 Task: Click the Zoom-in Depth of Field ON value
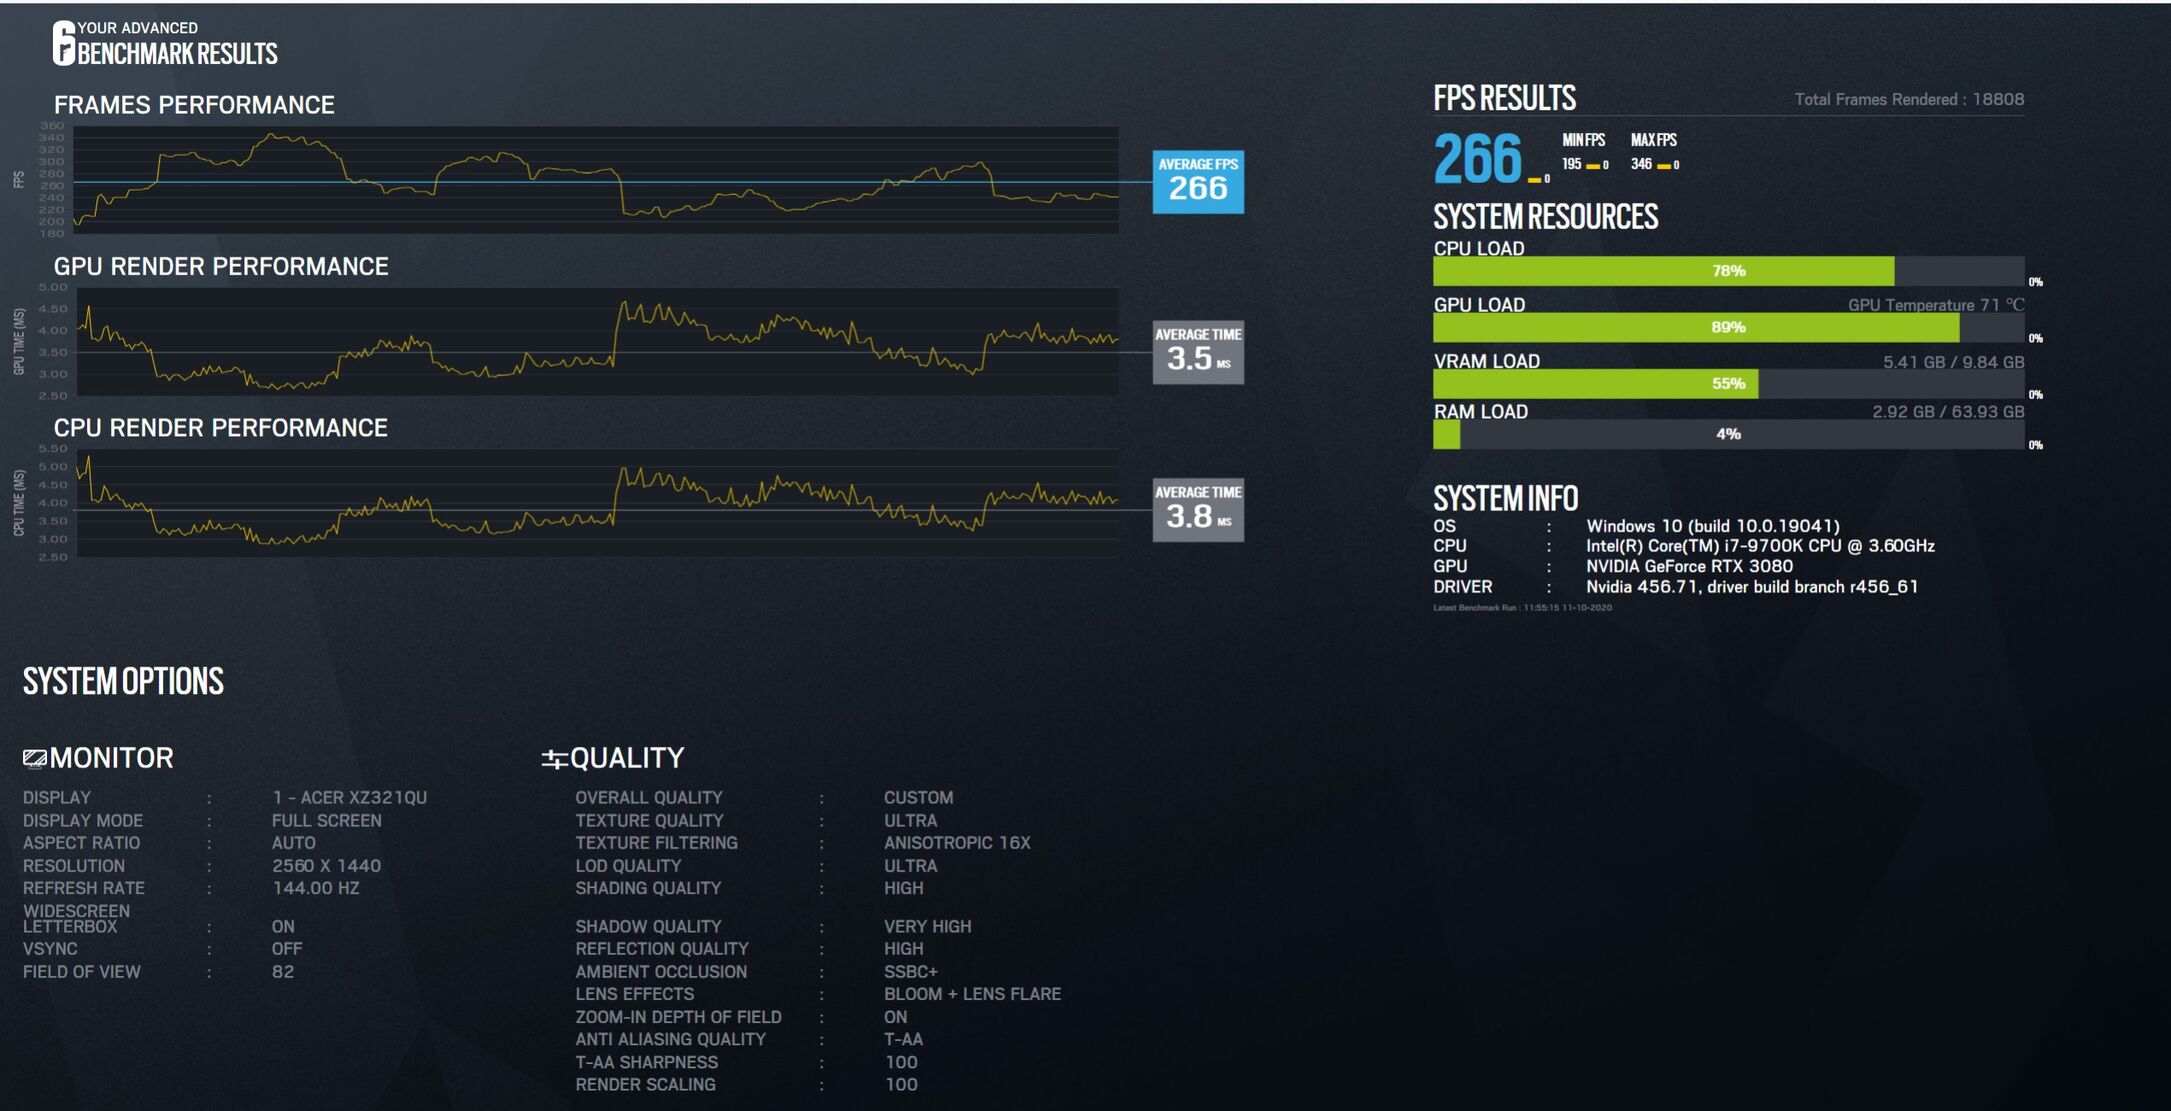click(x=895, y=1017)
